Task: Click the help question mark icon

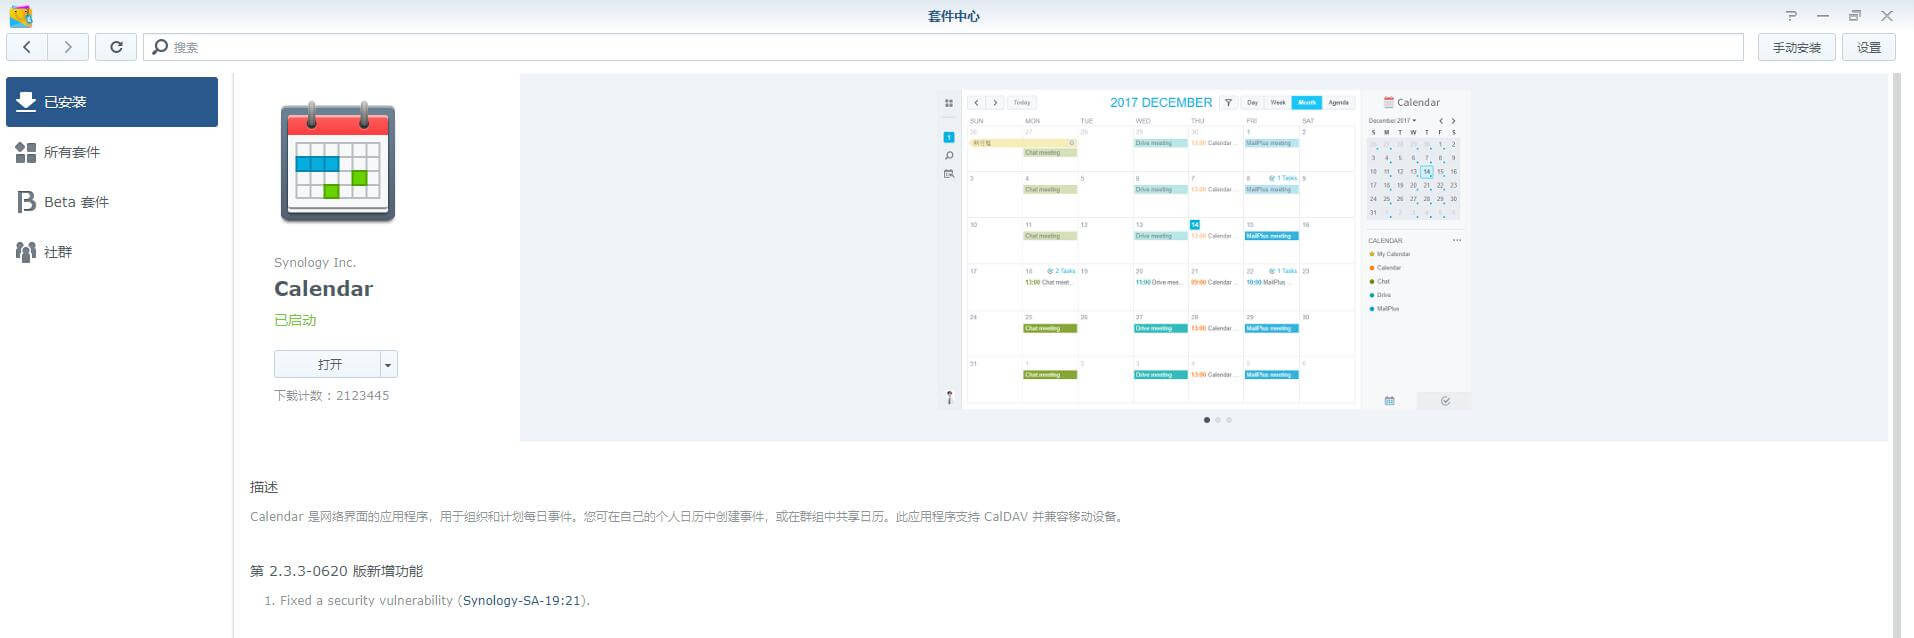Action: coord(1791,16)
